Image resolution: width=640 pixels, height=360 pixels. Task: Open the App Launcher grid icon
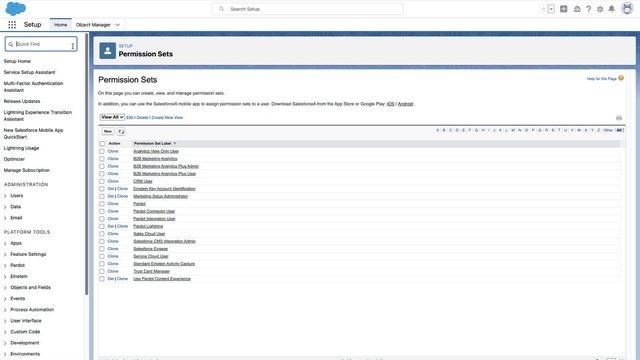12,25
